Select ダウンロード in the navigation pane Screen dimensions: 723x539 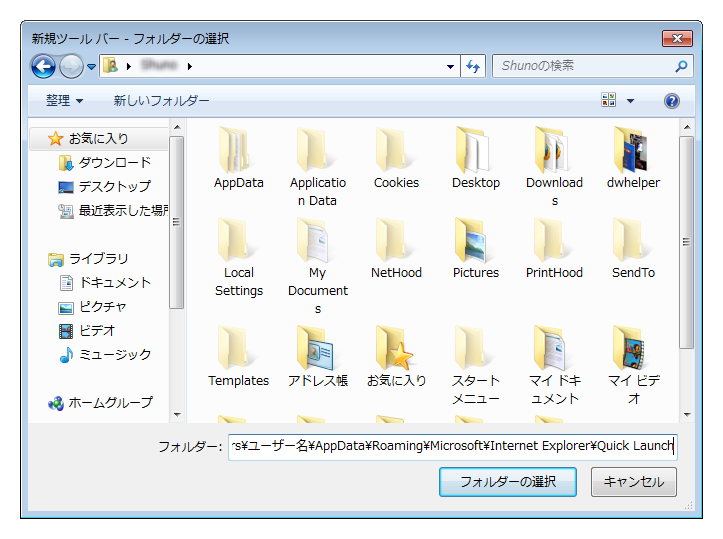(114, 162)
